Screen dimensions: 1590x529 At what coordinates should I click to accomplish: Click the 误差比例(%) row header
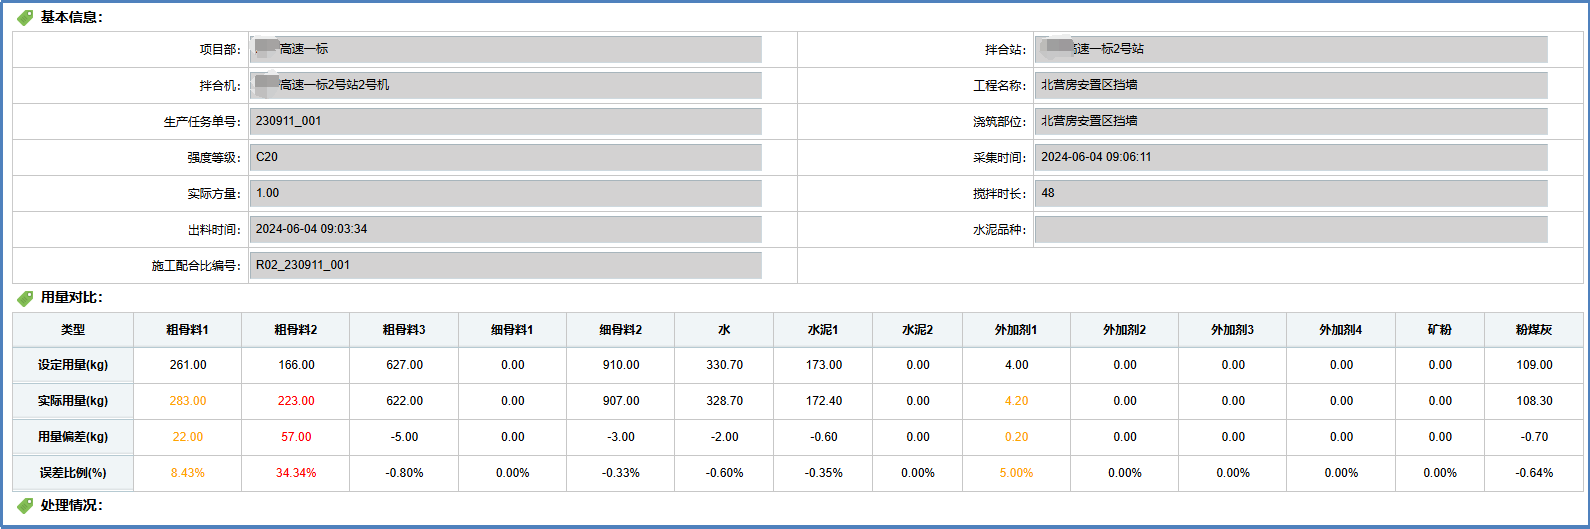coord(73,473)
